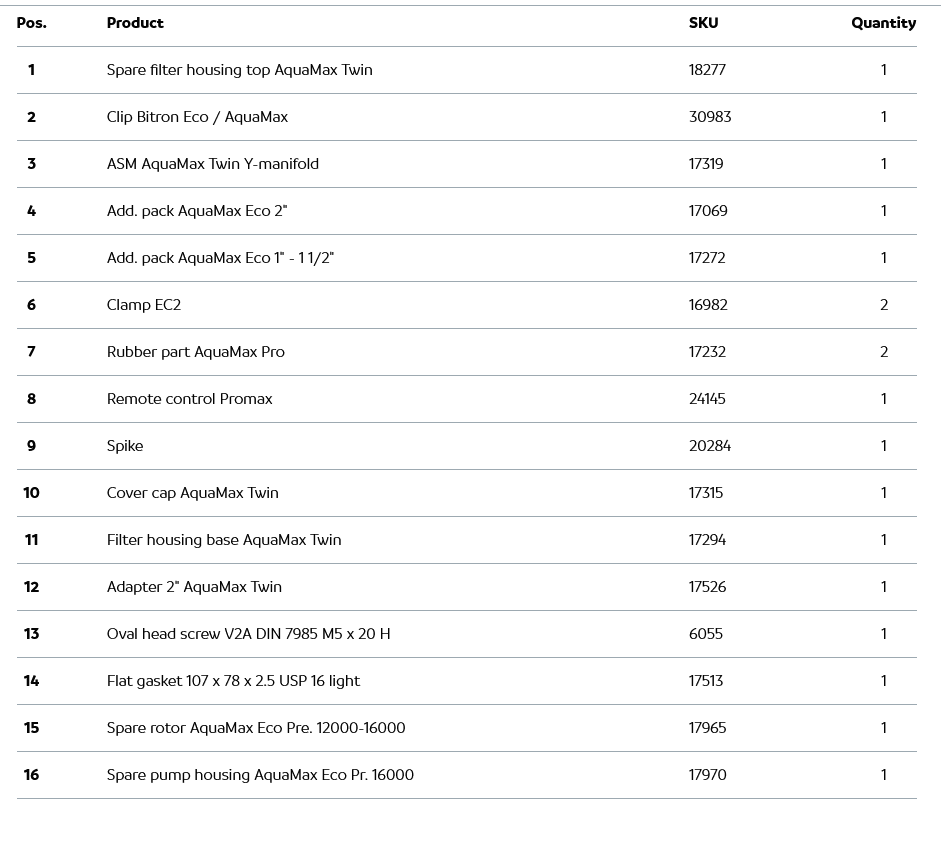Click SKU number 17272

tap(707, 258)
